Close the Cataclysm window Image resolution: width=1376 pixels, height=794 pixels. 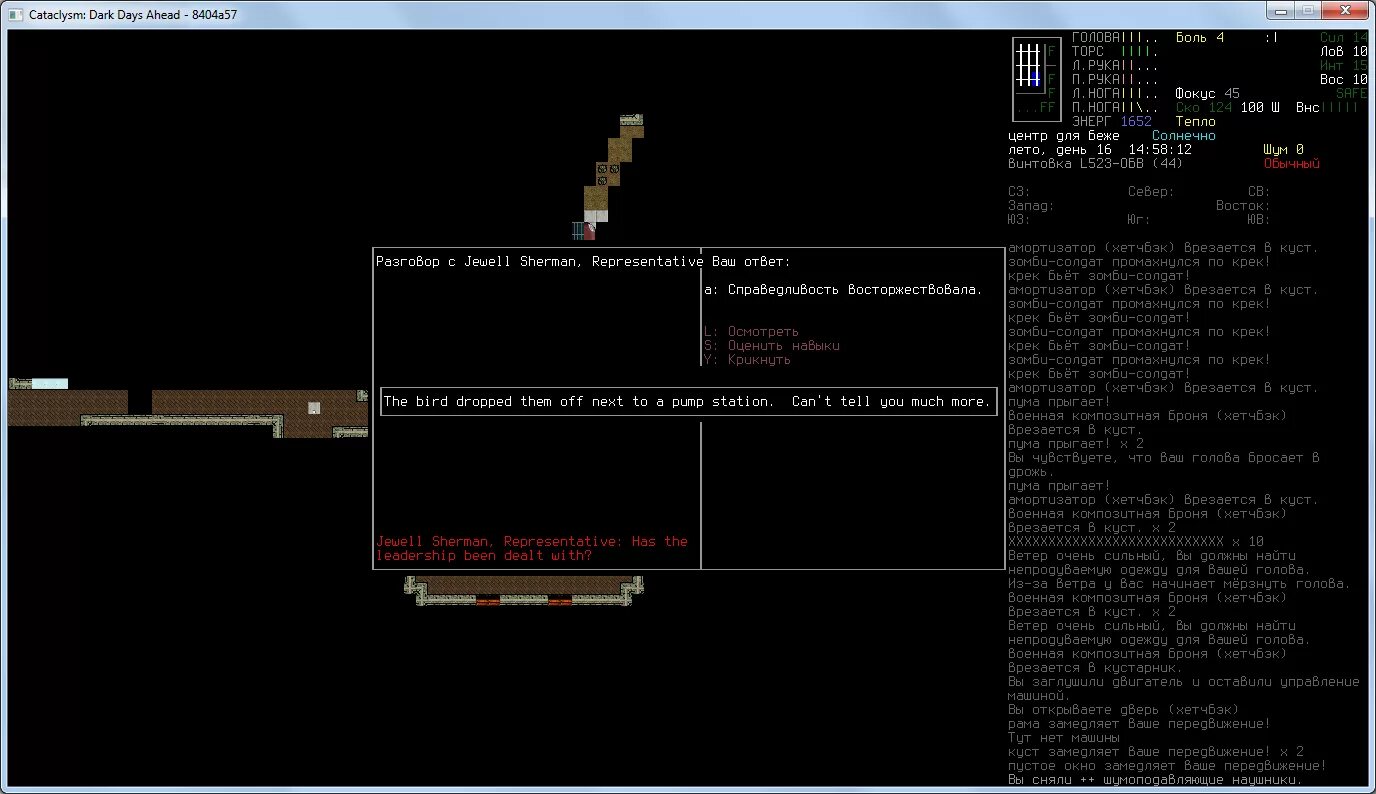[1344, 10]
